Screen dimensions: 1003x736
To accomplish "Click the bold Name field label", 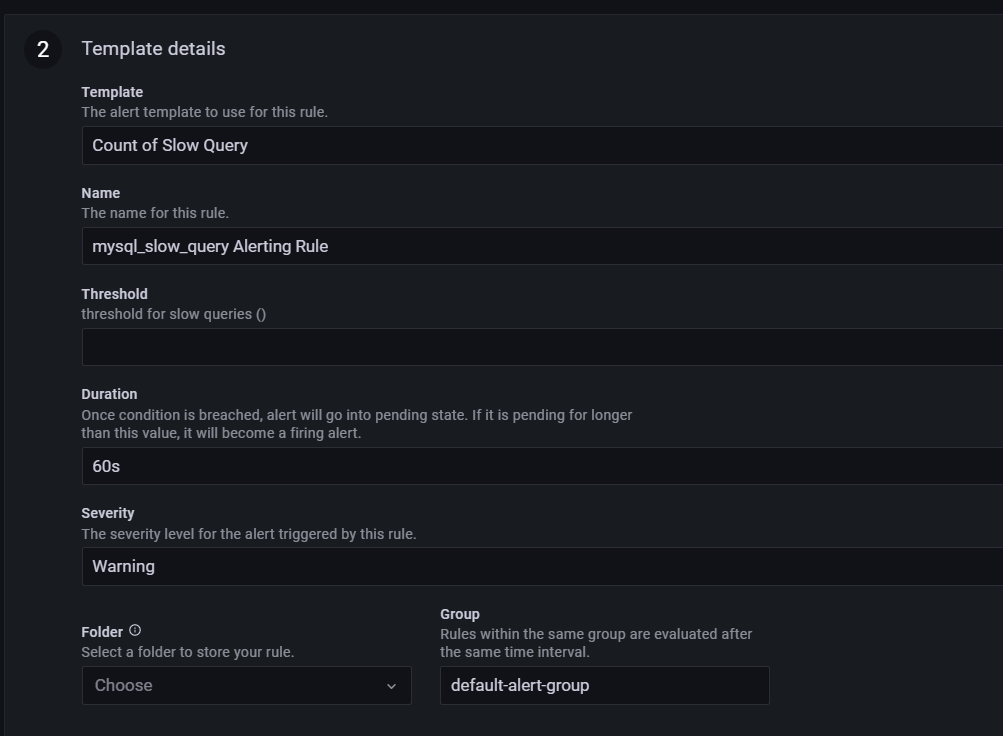I will pos(100,193).
